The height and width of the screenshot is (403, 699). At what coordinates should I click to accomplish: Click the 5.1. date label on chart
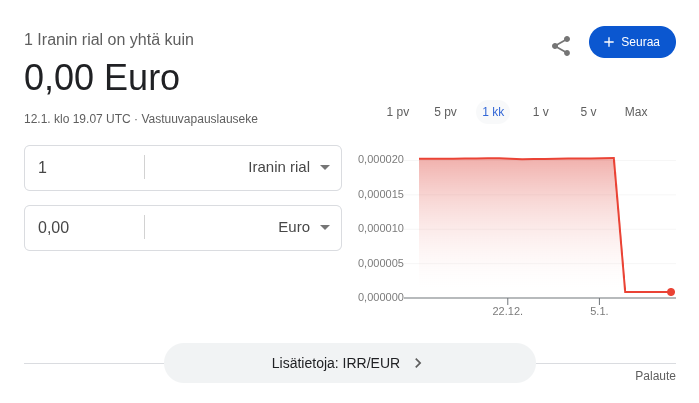coord(599,311)
